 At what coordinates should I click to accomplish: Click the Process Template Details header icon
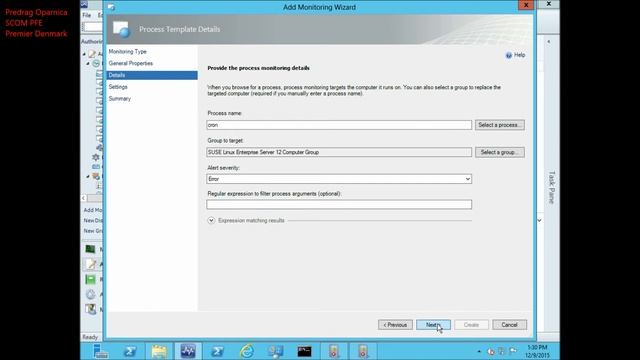(x=121, y=29)
